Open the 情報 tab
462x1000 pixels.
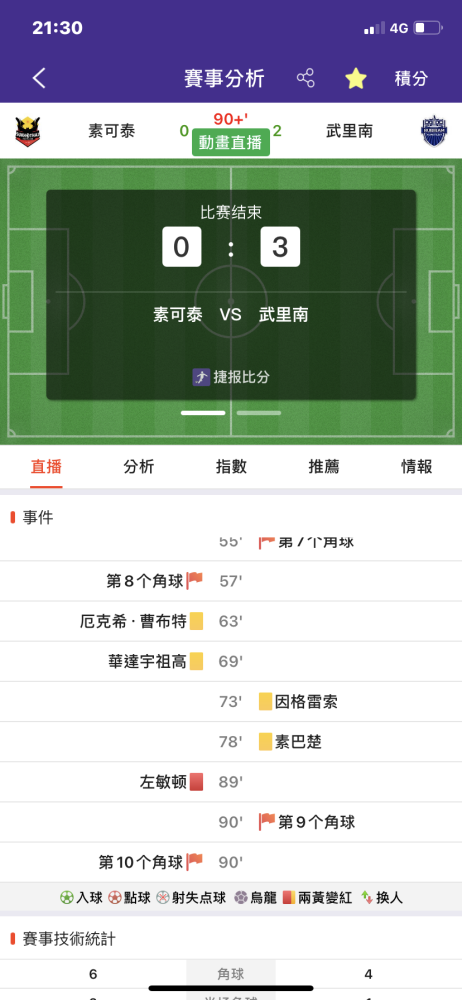416,466
